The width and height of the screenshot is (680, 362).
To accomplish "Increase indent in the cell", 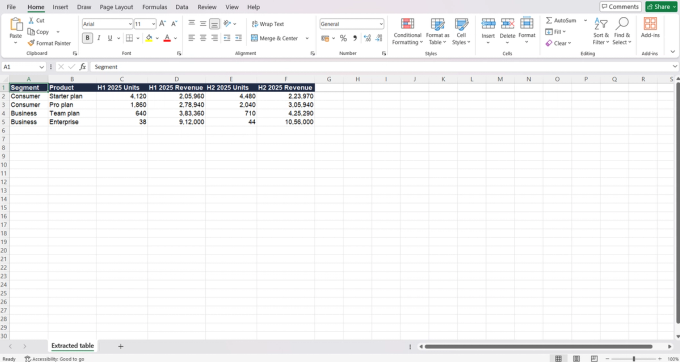I will tap(238, 38).
